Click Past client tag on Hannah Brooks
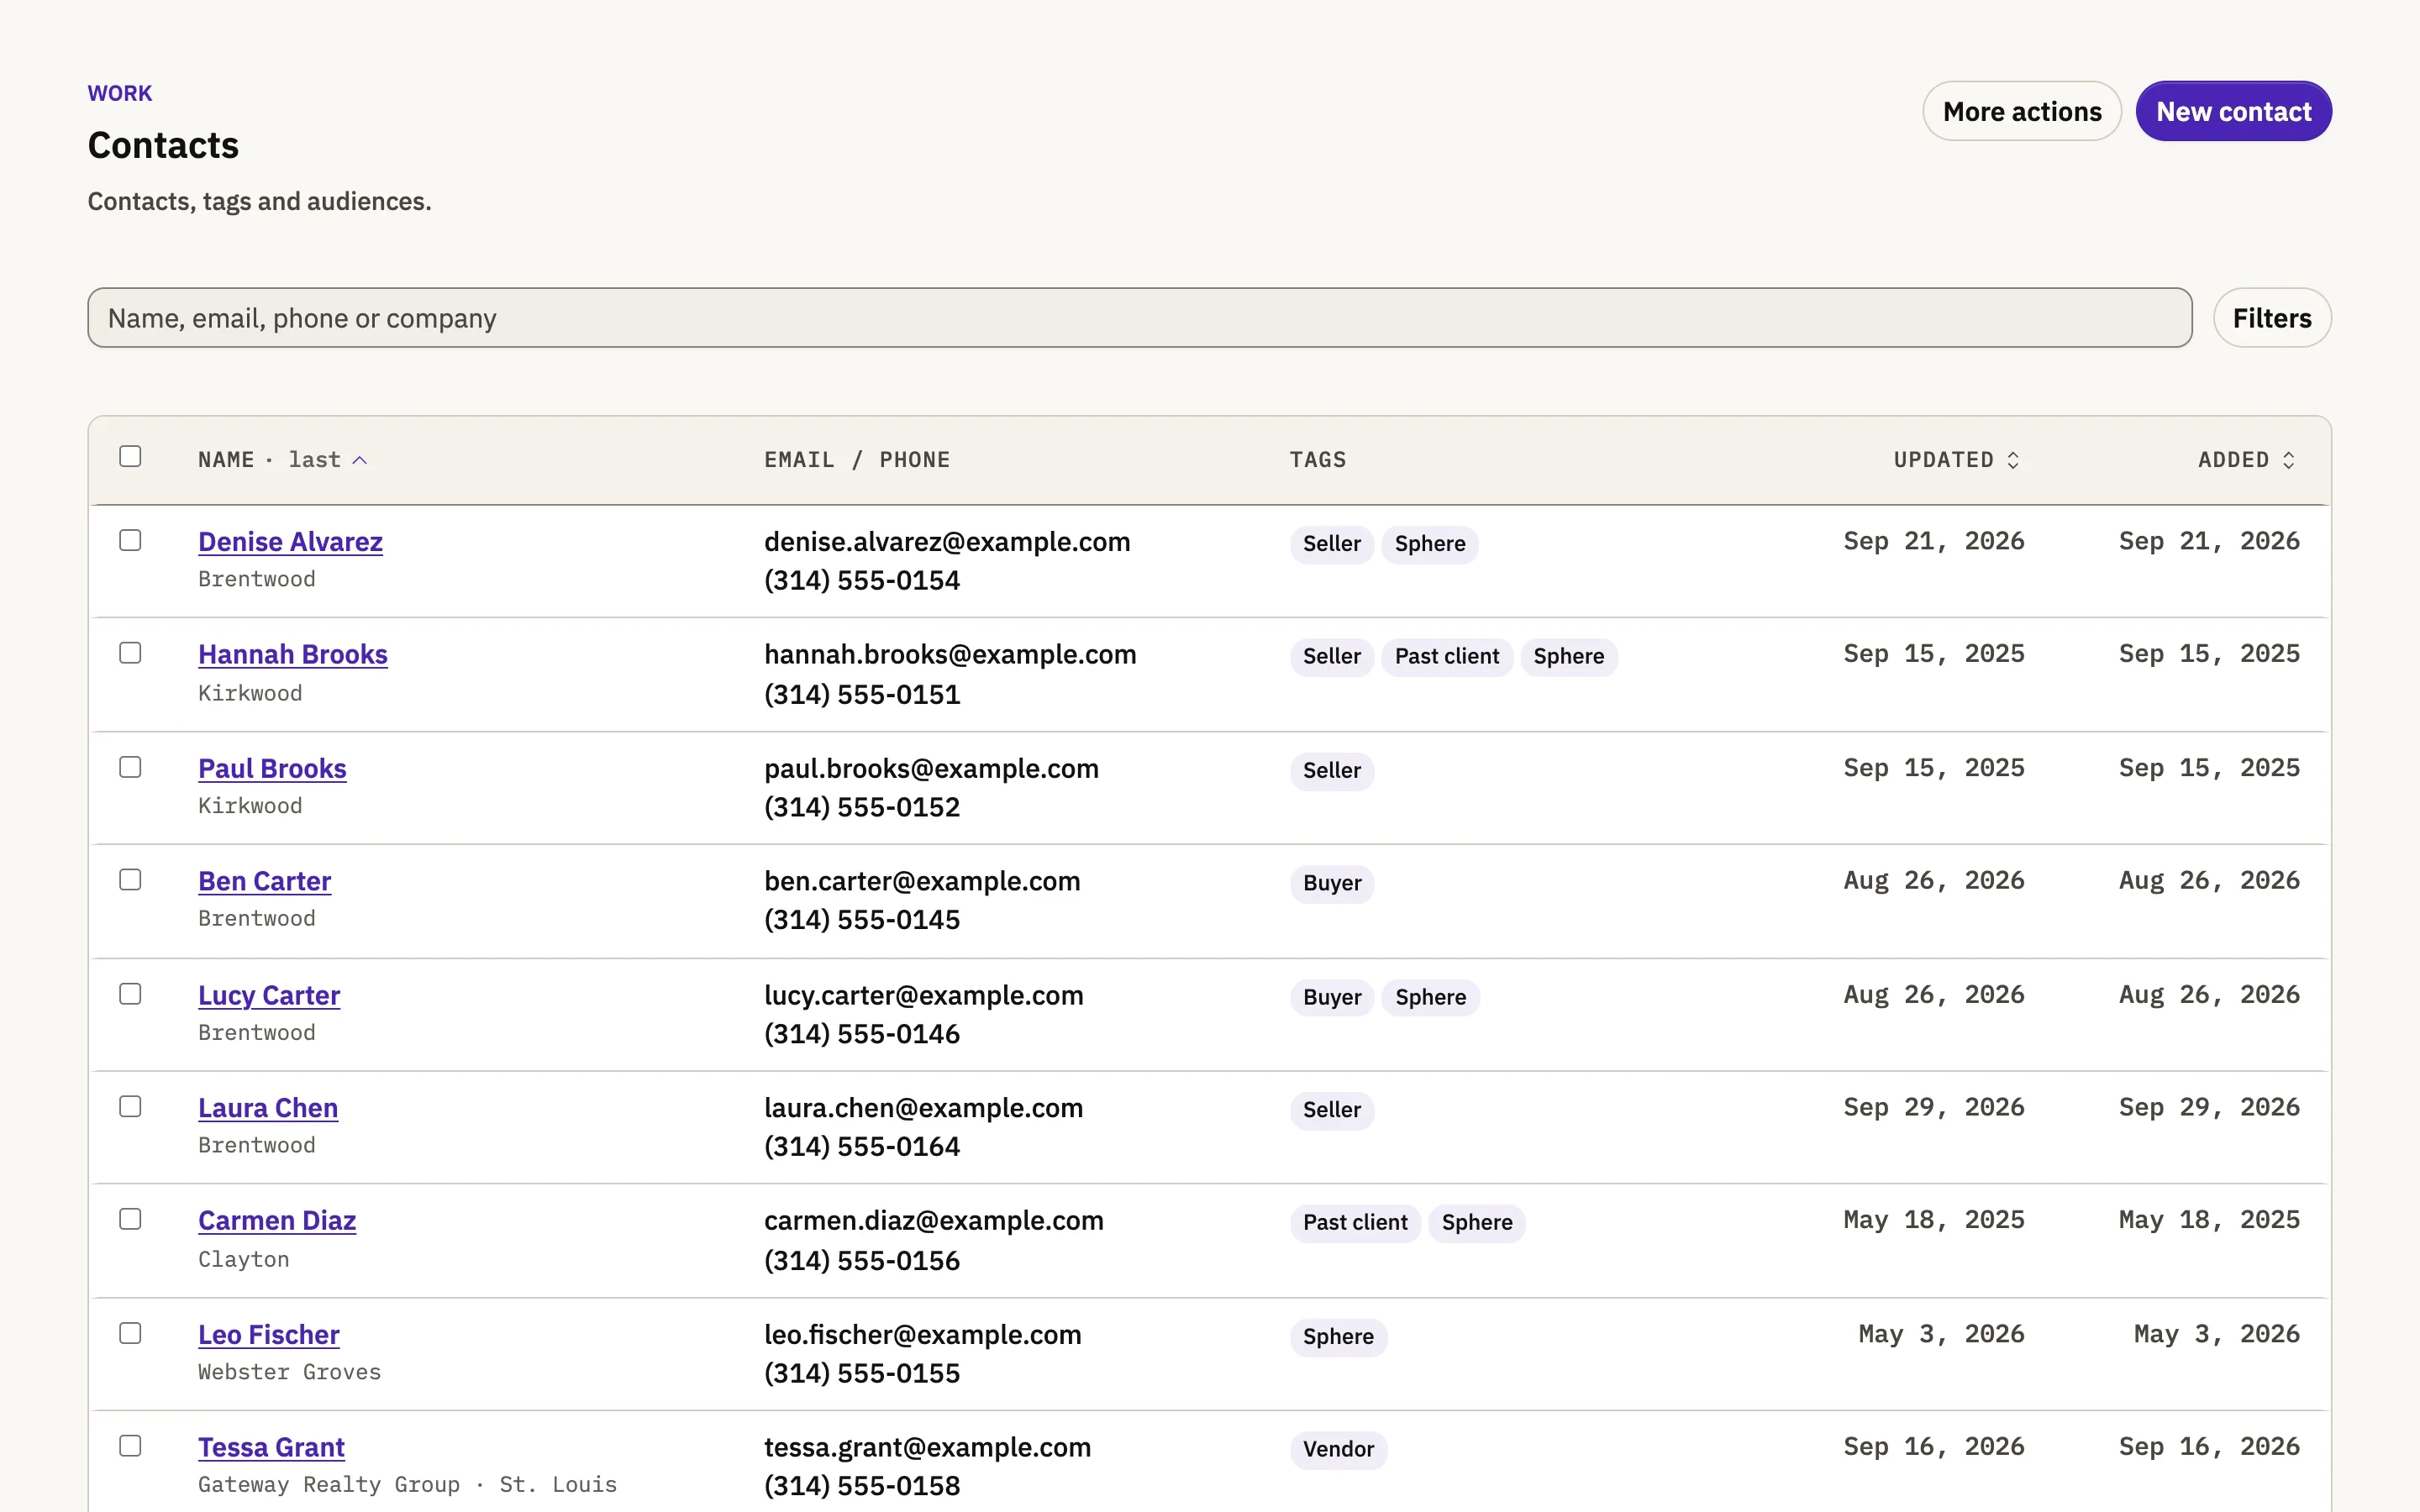This screenshot has width=2420, height=1512. (1446, 657)
